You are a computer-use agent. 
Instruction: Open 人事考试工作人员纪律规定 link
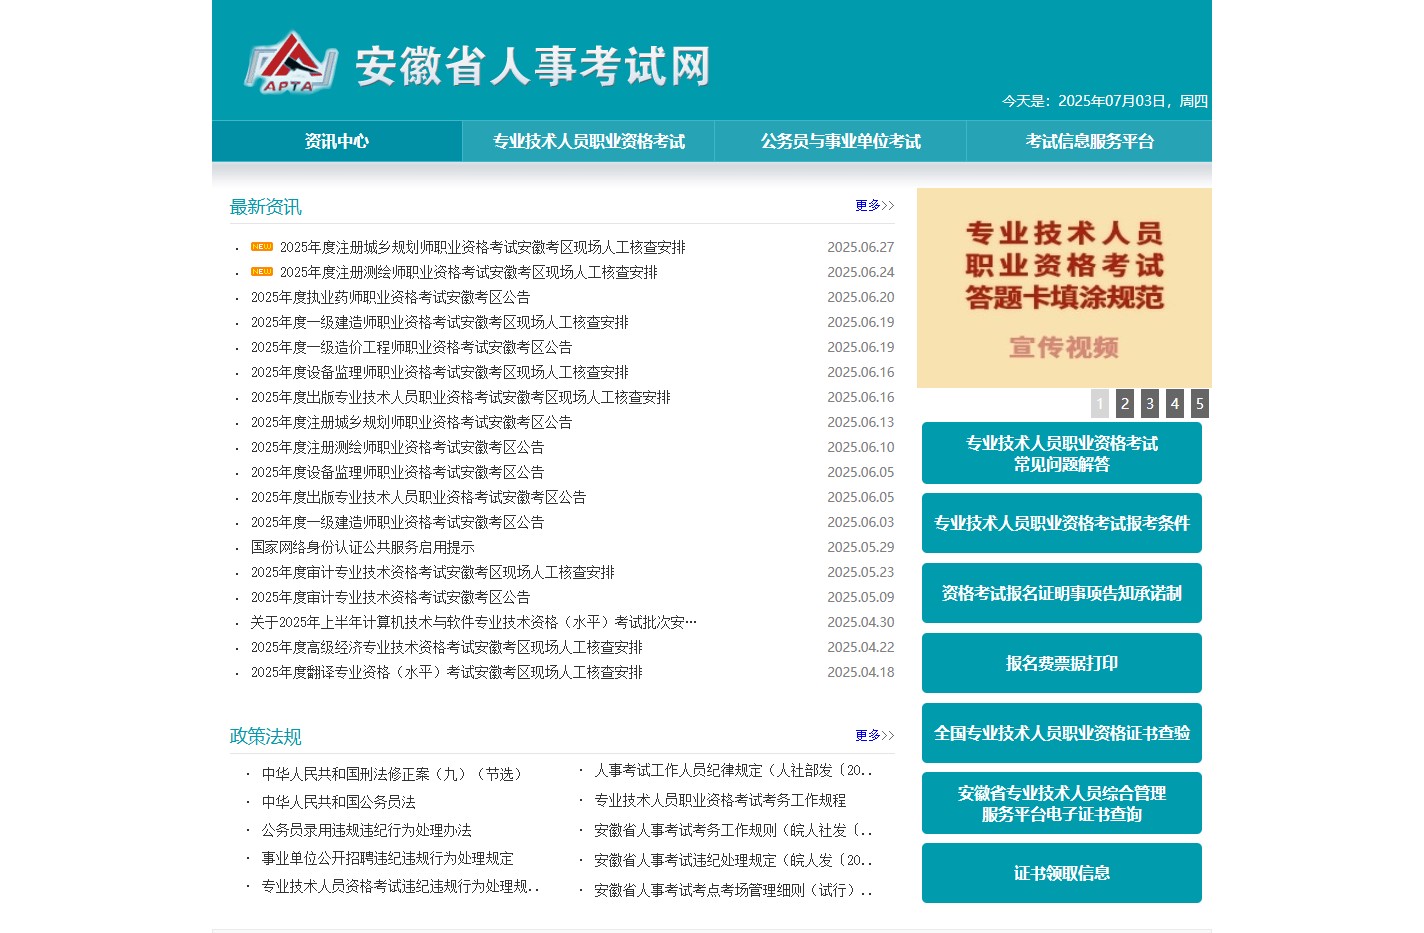[733, 770]
